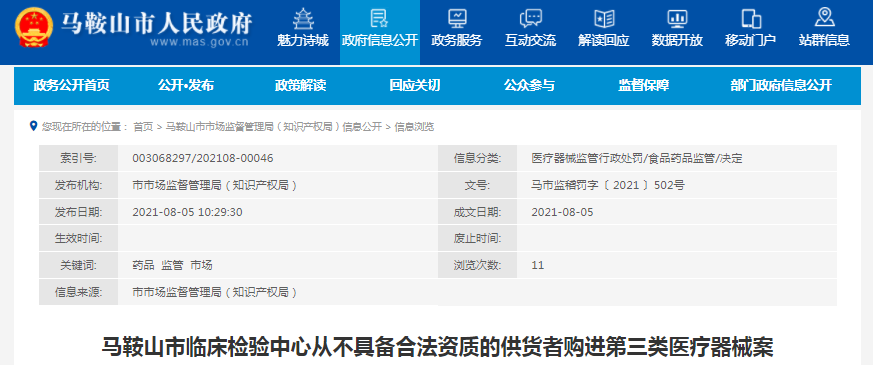
Task: Click the 索引号 label cell
Action: (x=79, y=159)
